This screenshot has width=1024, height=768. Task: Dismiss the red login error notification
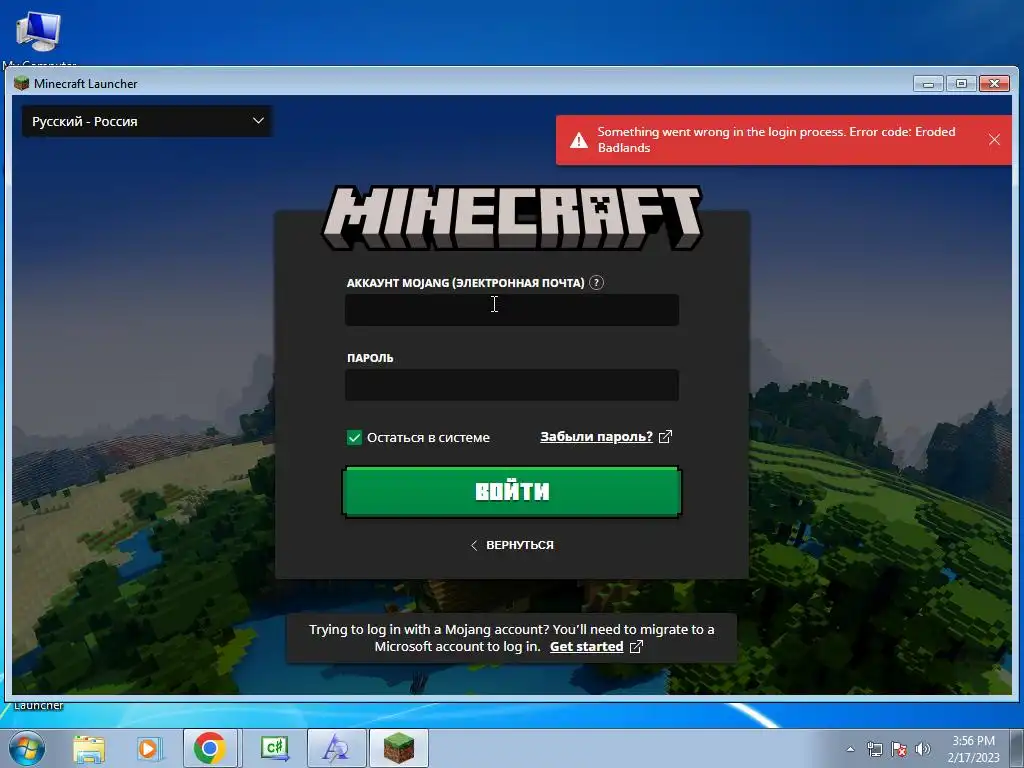[x=994, y=139]
